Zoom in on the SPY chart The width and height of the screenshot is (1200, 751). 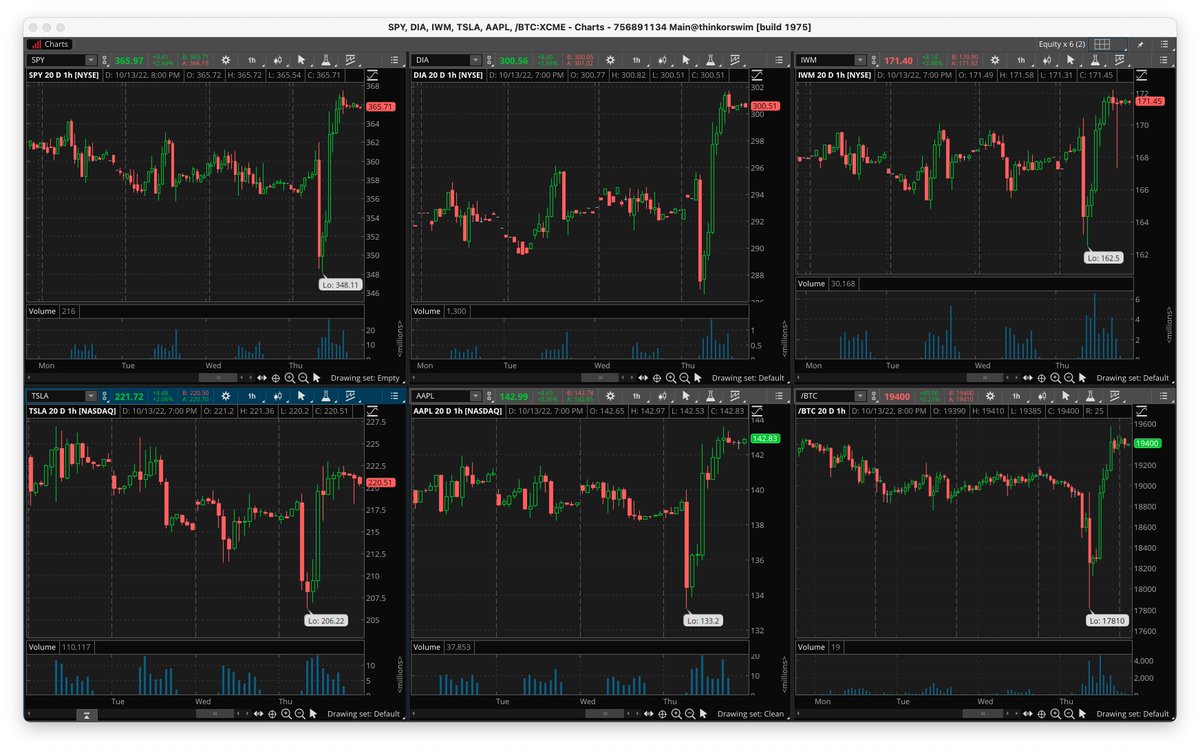point(289,378)
